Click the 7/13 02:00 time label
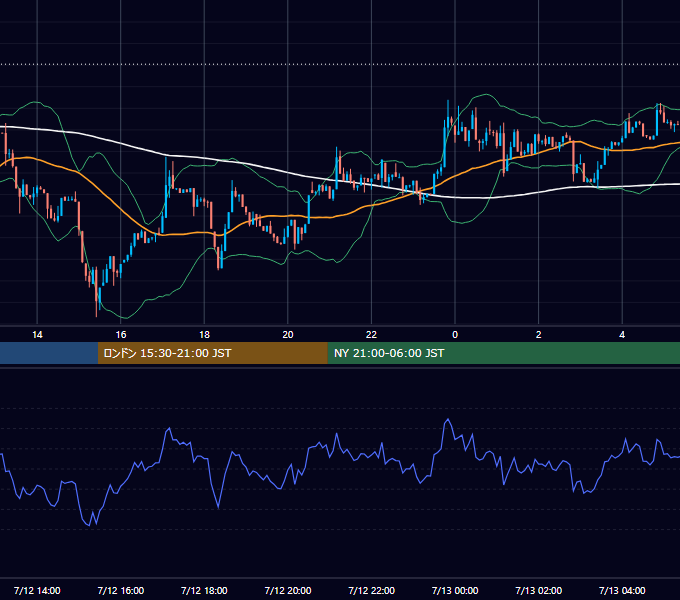Image resolution: width=680 pixels, height=600 pixels. pyautogui.click(x=539, y=590)
